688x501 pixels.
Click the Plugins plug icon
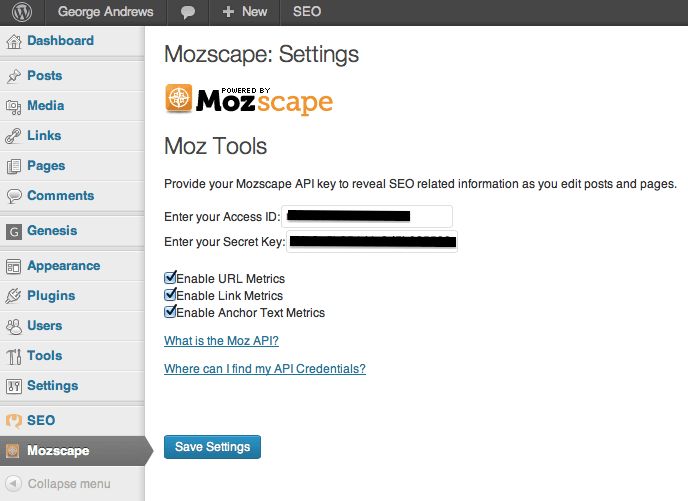pyautogui.click(x=14, y=296)
